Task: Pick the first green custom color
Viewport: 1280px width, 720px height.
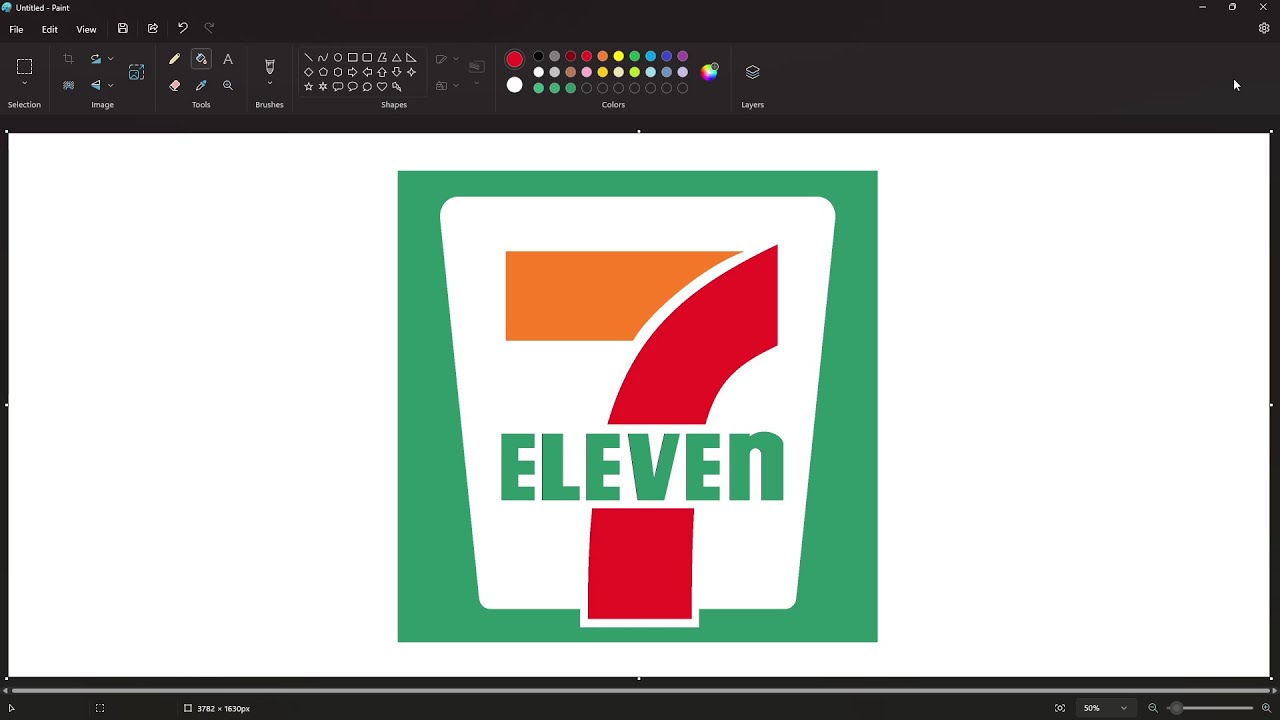Action: pos(538,88)
